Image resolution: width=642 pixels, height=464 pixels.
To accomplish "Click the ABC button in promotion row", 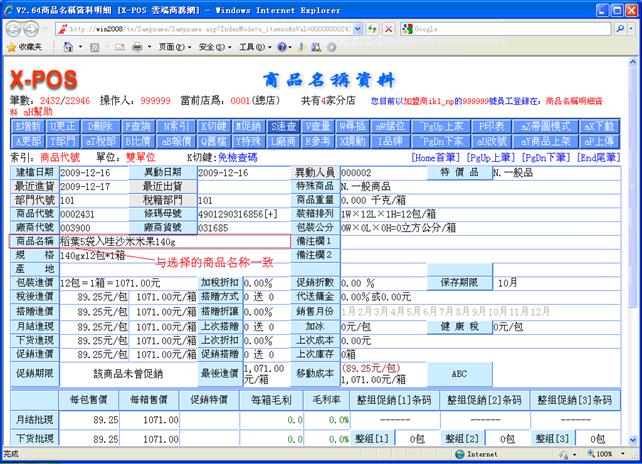I will [458, 372].
